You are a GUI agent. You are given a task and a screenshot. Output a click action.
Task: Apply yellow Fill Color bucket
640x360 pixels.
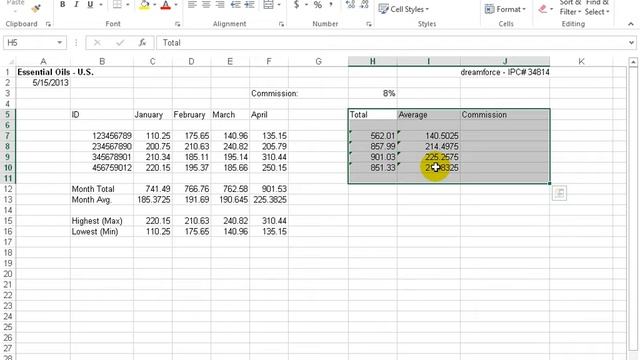click(x=144, y=5)
